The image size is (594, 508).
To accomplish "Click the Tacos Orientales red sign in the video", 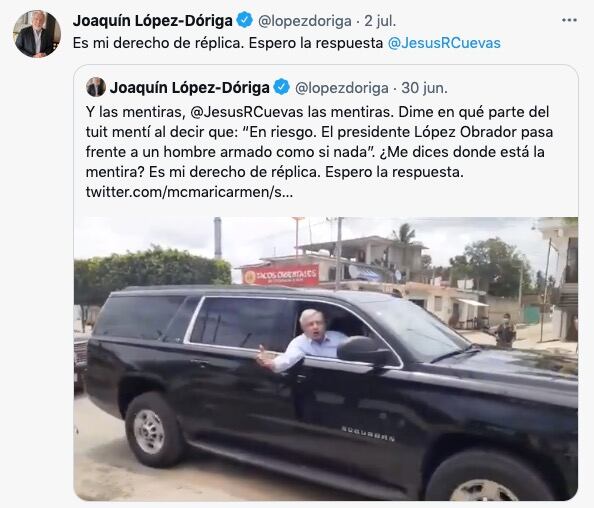I will click(x=281, y=275).
